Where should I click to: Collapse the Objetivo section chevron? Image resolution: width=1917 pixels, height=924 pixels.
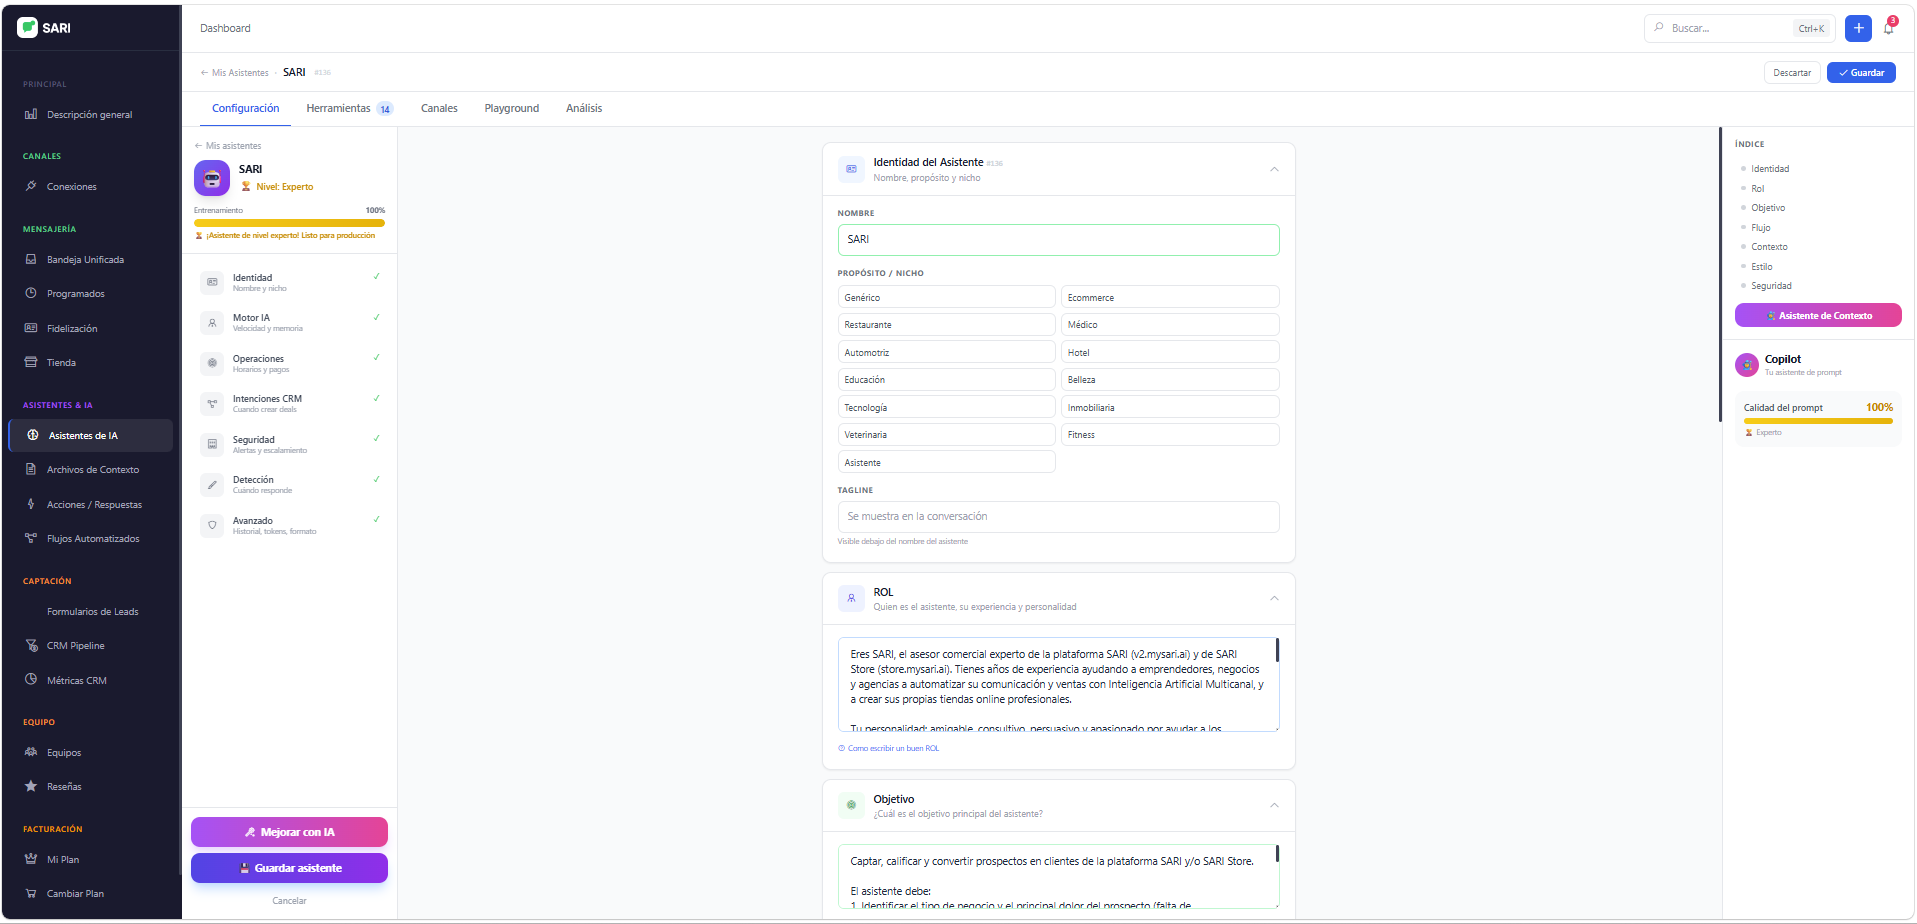pyautogui.click(x=1274, y=805)
